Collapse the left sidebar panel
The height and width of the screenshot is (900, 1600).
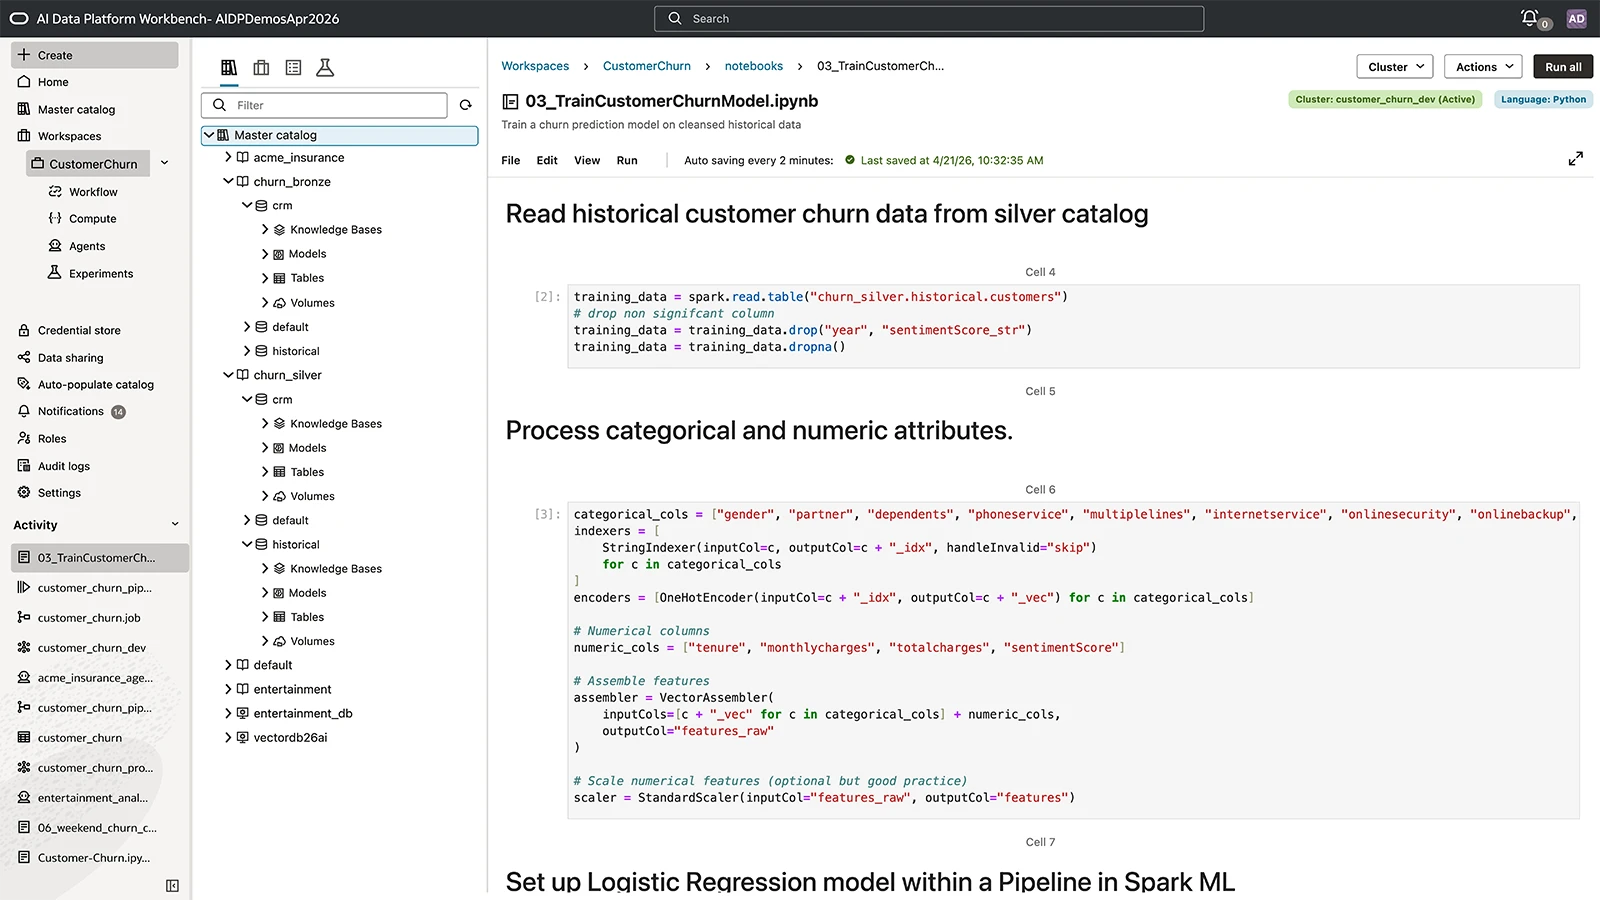click(x=172, y=886)
